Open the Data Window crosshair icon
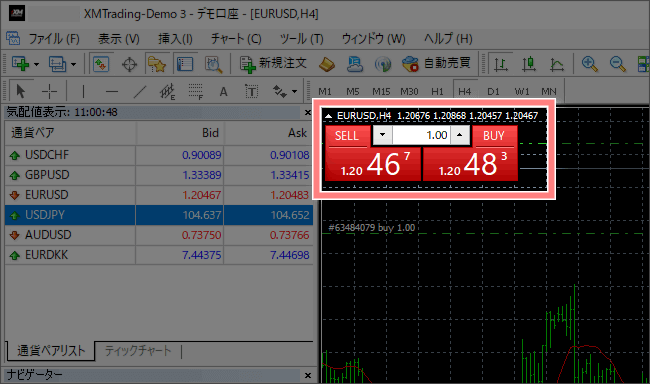Screen dimensions: 650x384 click(129, 64)
